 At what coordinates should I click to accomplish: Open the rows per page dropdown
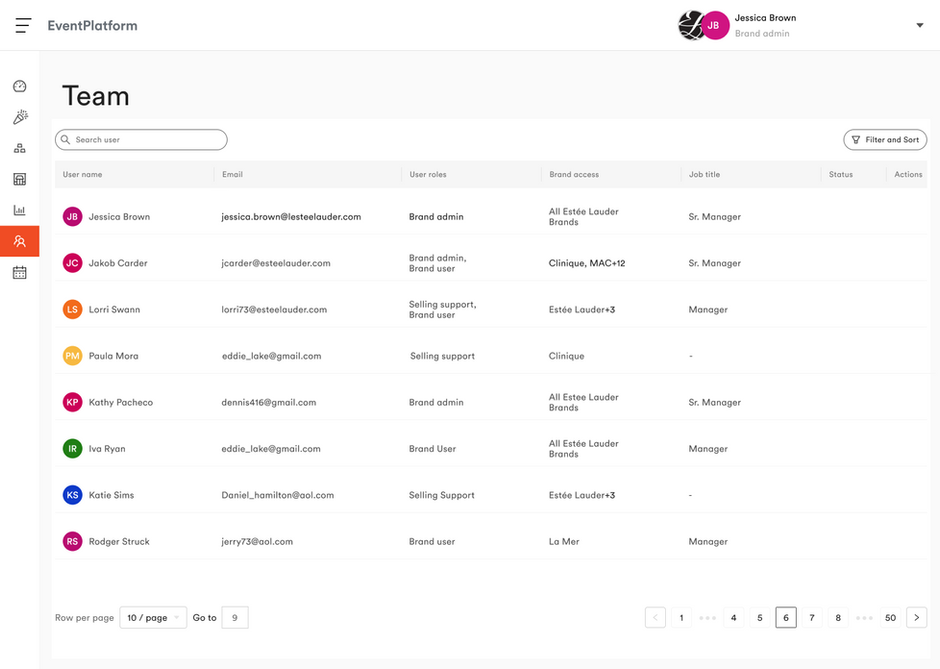153,618
